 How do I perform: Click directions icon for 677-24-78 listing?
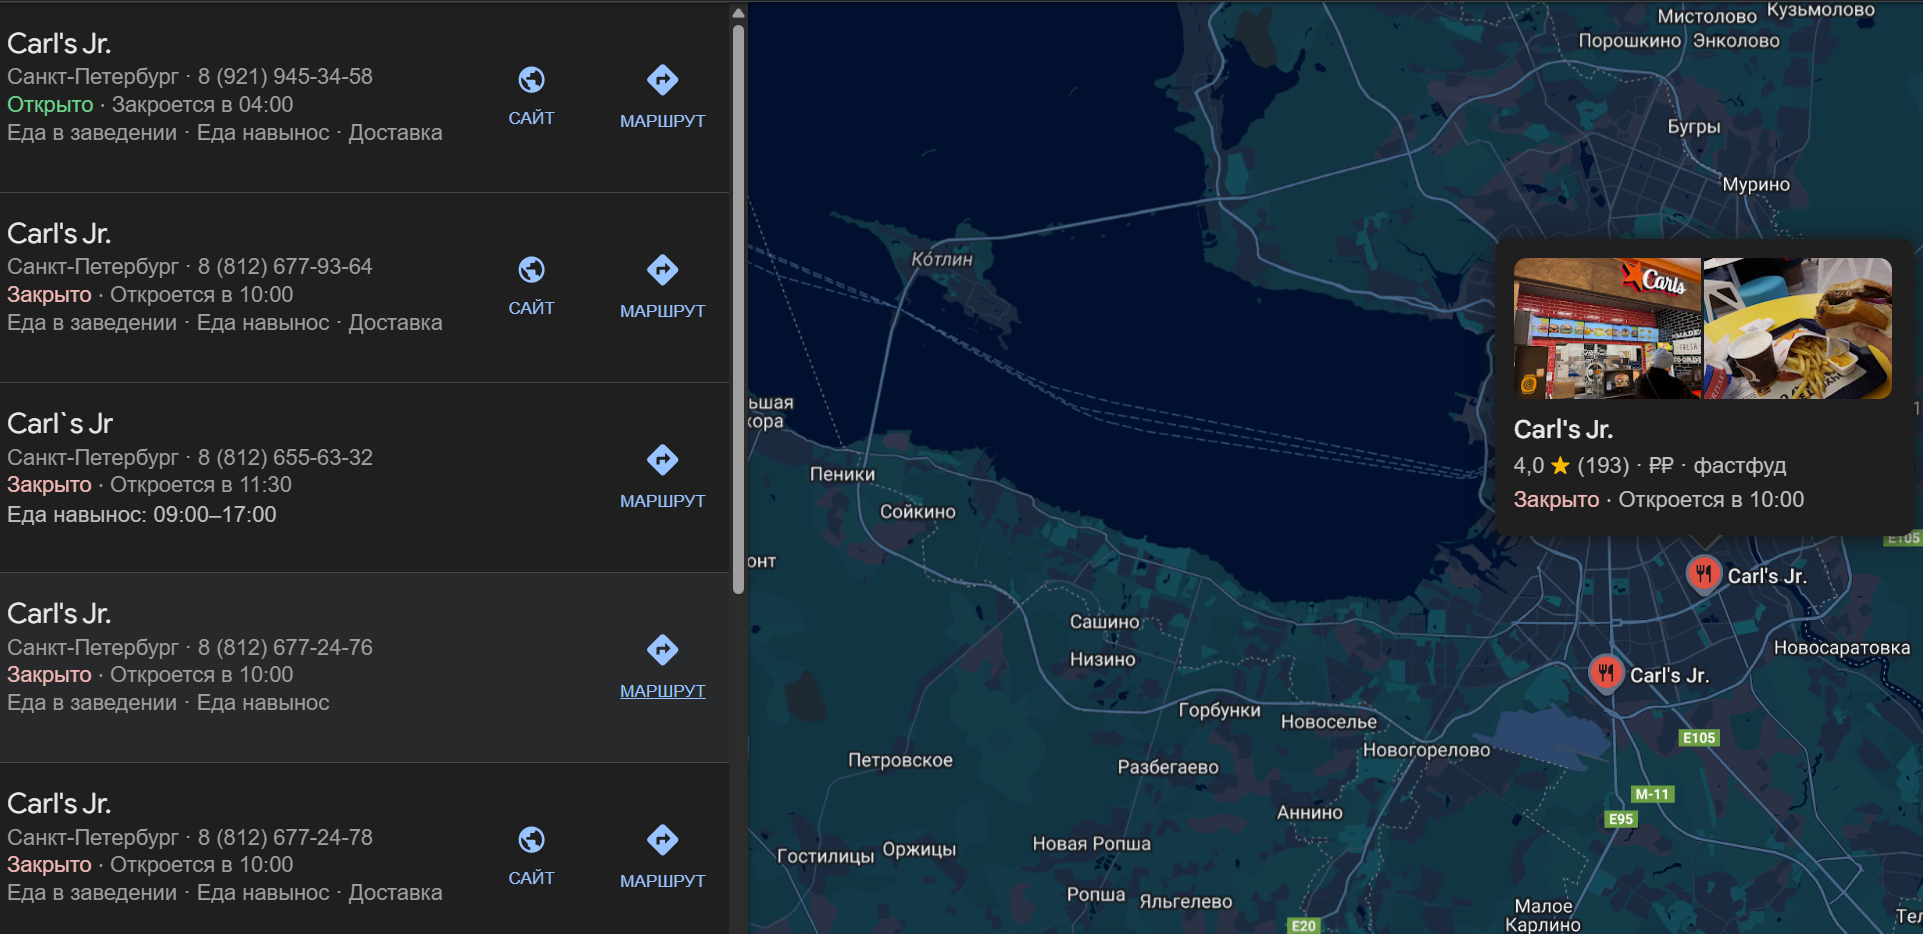click(x=662, y=840)
